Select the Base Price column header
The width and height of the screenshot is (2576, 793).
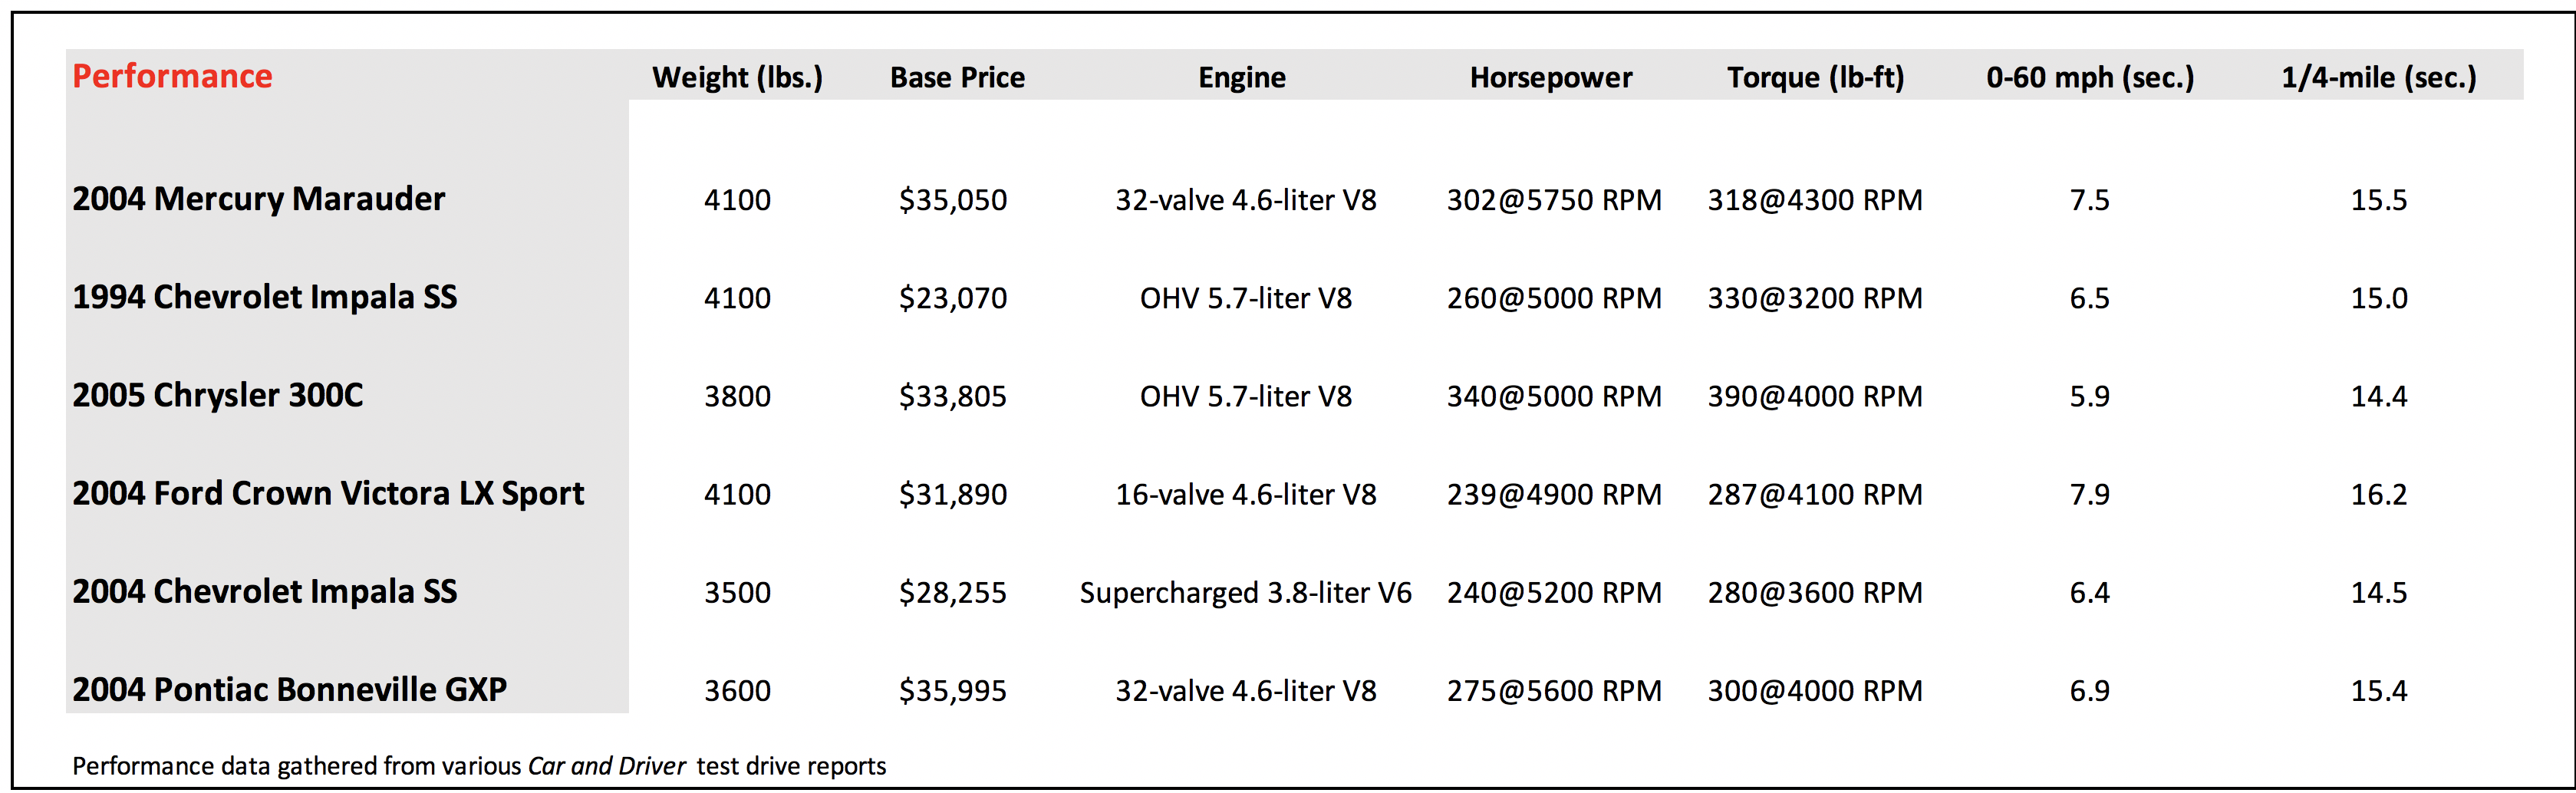pos(957,77)
